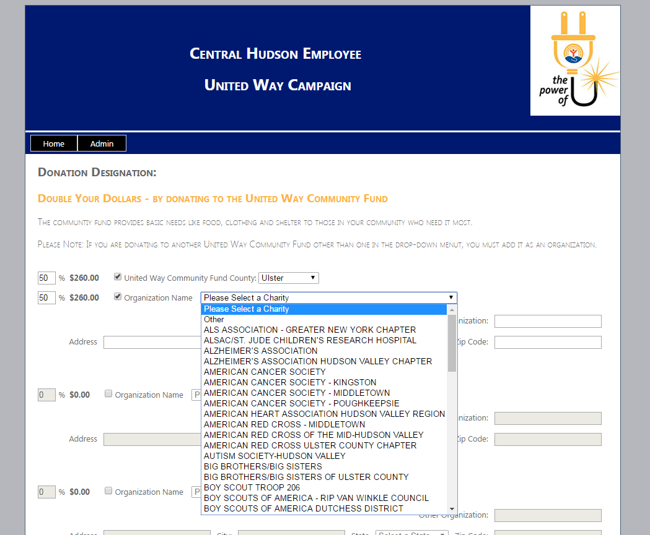This screenshot has height=535, width=650.
Task: Uncheck the first Organization Name checkbox at 50%
Action: [118, 297]
